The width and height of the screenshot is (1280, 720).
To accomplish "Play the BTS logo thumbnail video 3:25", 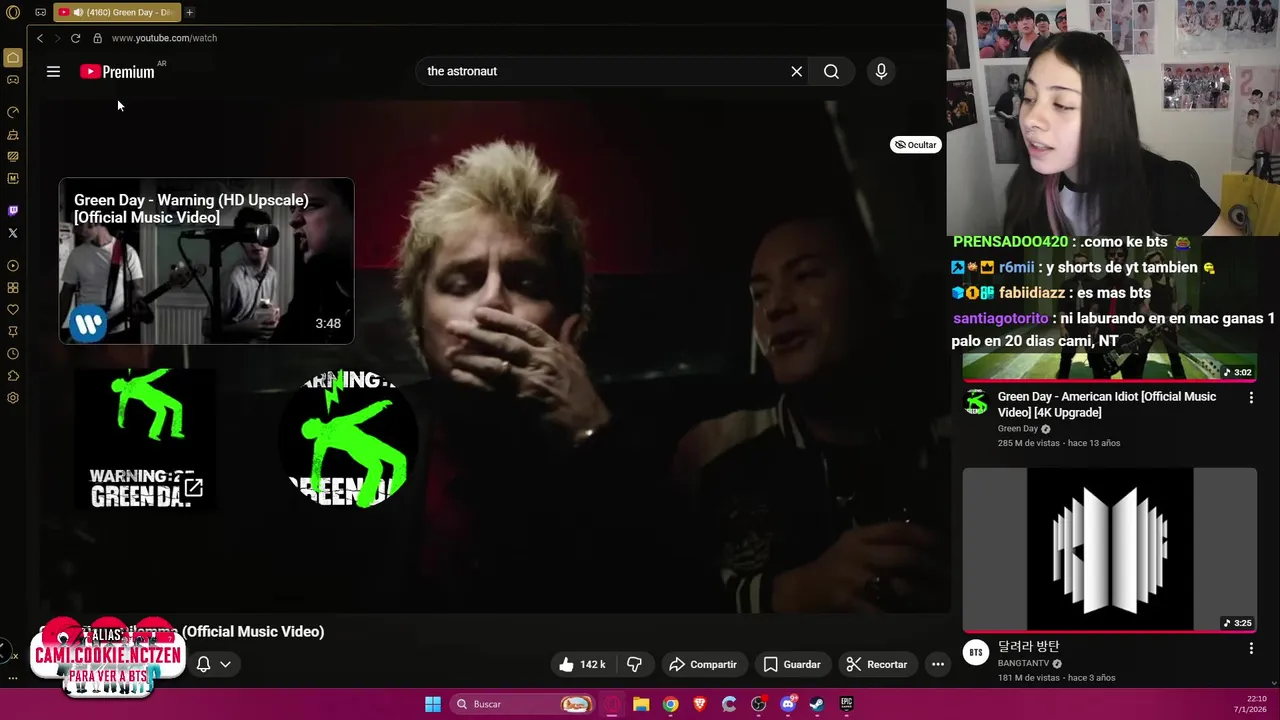I will pos(1110,549).
